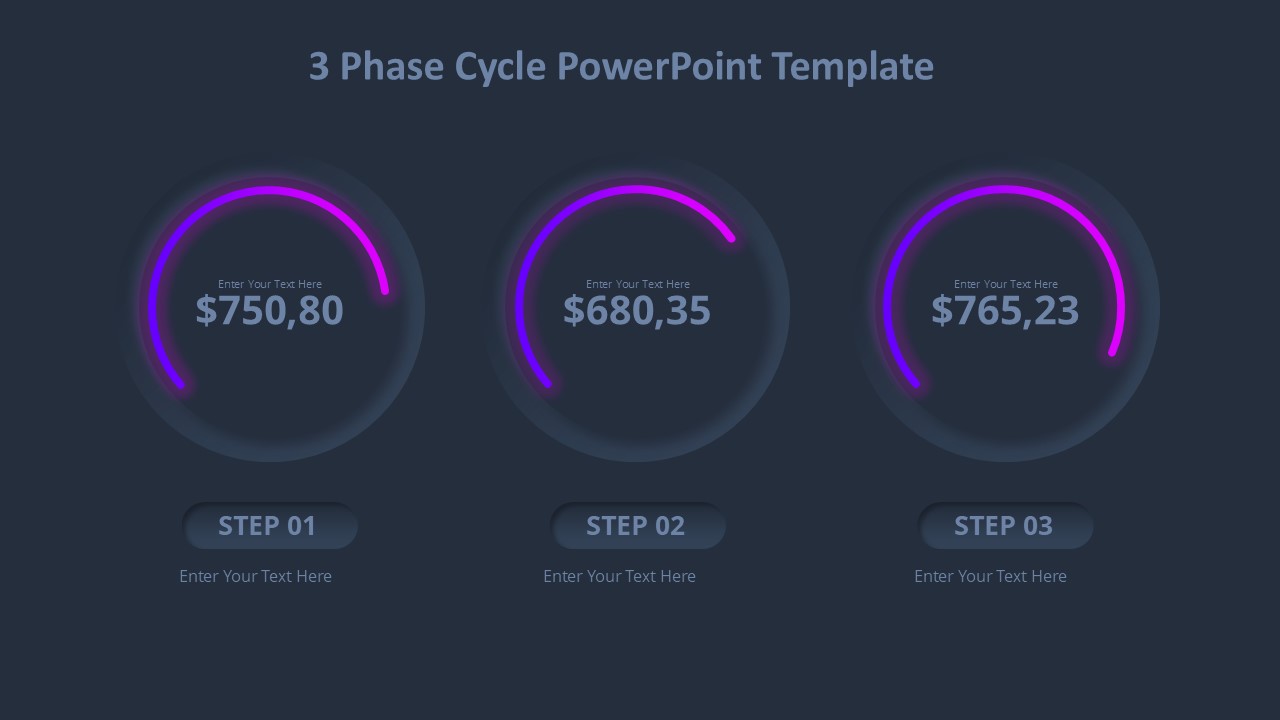This screenshot has height=720, width=1280.
Task: Select the STEP 03 button
Action: (1004, 526)
